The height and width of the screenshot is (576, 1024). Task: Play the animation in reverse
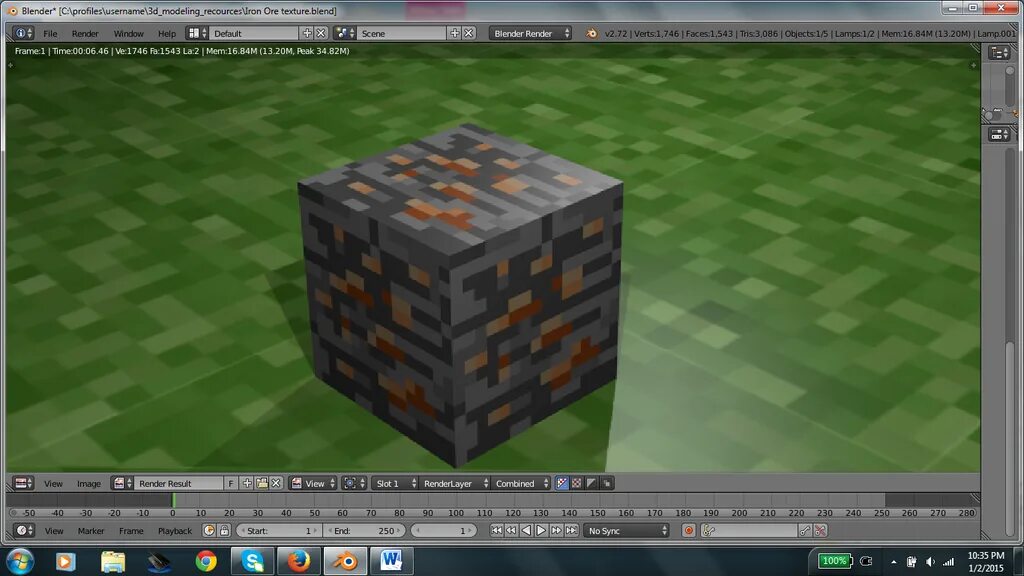[526, 531]
